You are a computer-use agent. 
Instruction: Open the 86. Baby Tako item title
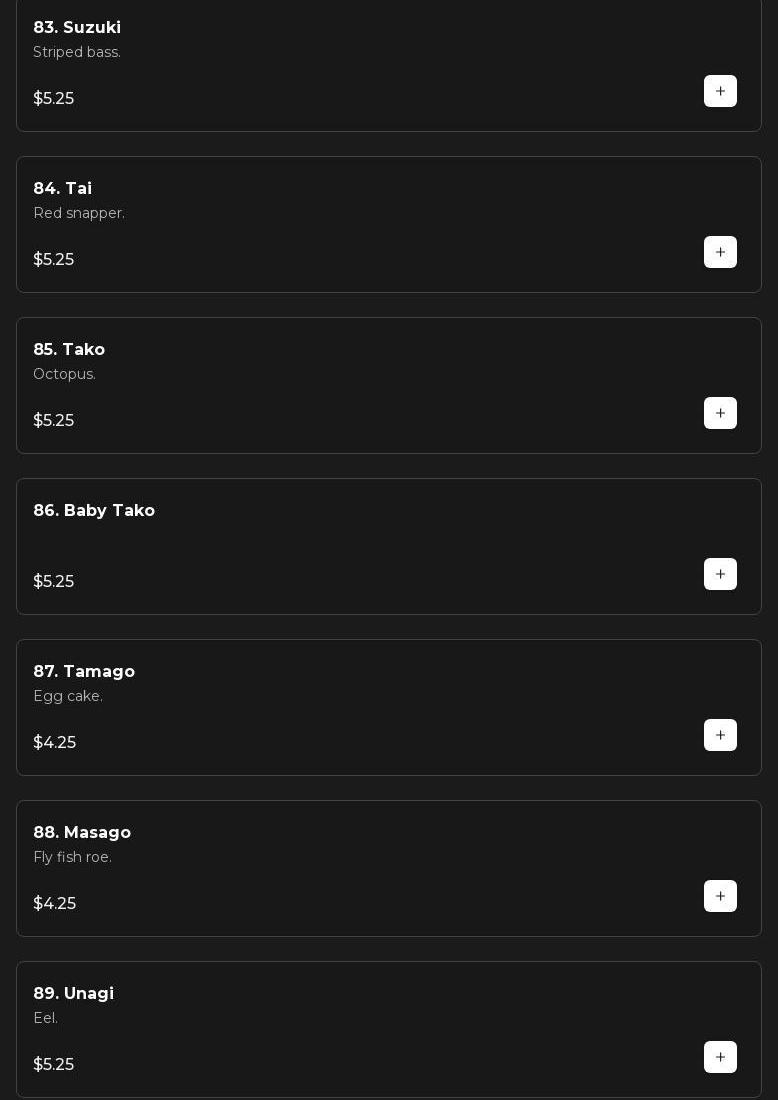point(94,511)
